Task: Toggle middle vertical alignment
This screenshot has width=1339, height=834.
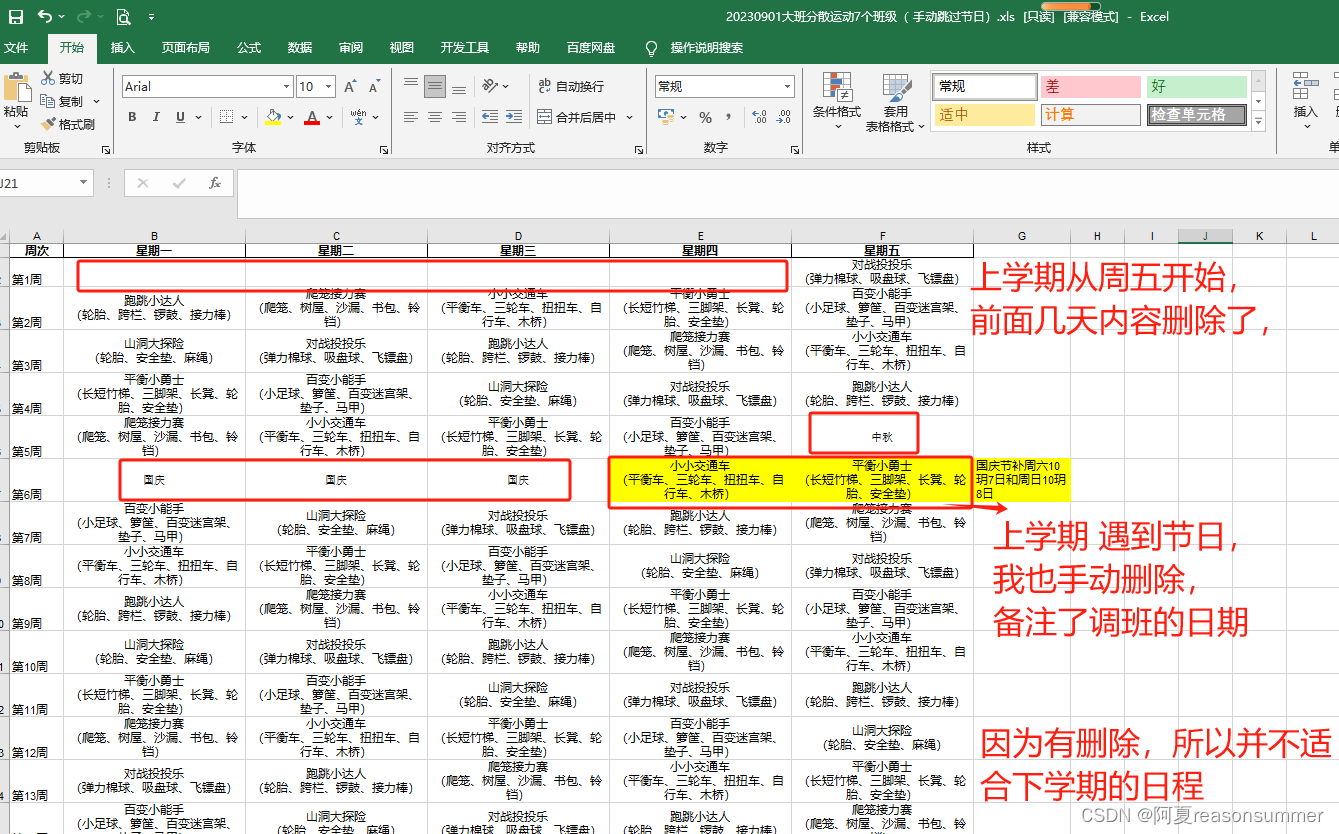Action: tap(435, 86)
